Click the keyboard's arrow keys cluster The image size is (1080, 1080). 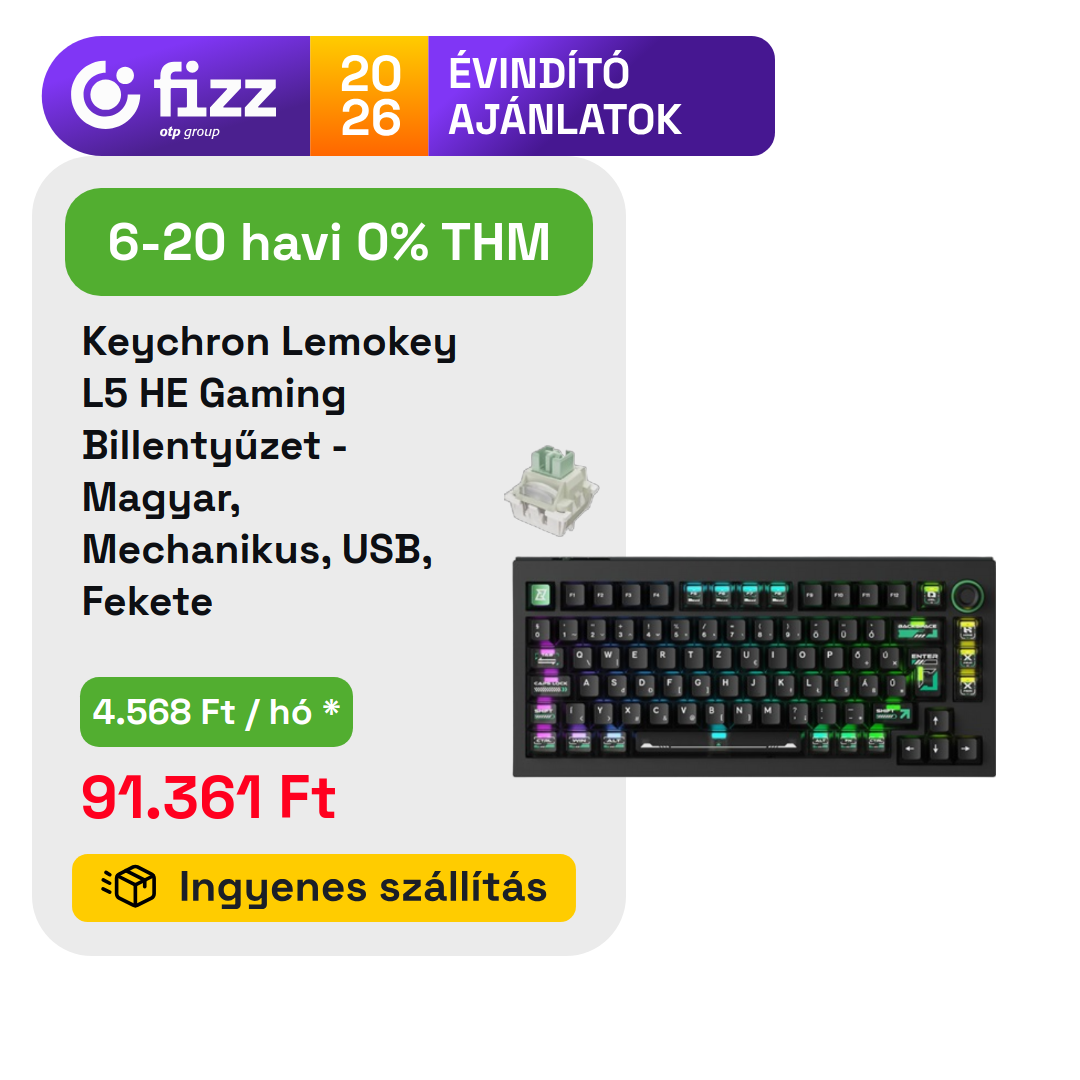tap(937, 738)
